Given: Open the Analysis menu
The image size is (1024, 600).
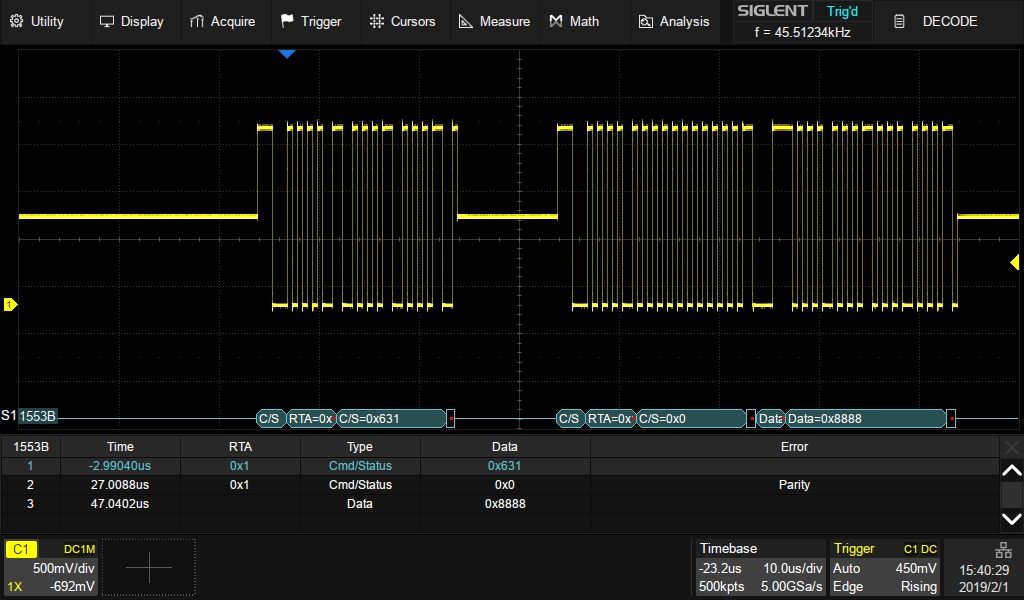Looking at the screenshot, I should pos(674,21).
